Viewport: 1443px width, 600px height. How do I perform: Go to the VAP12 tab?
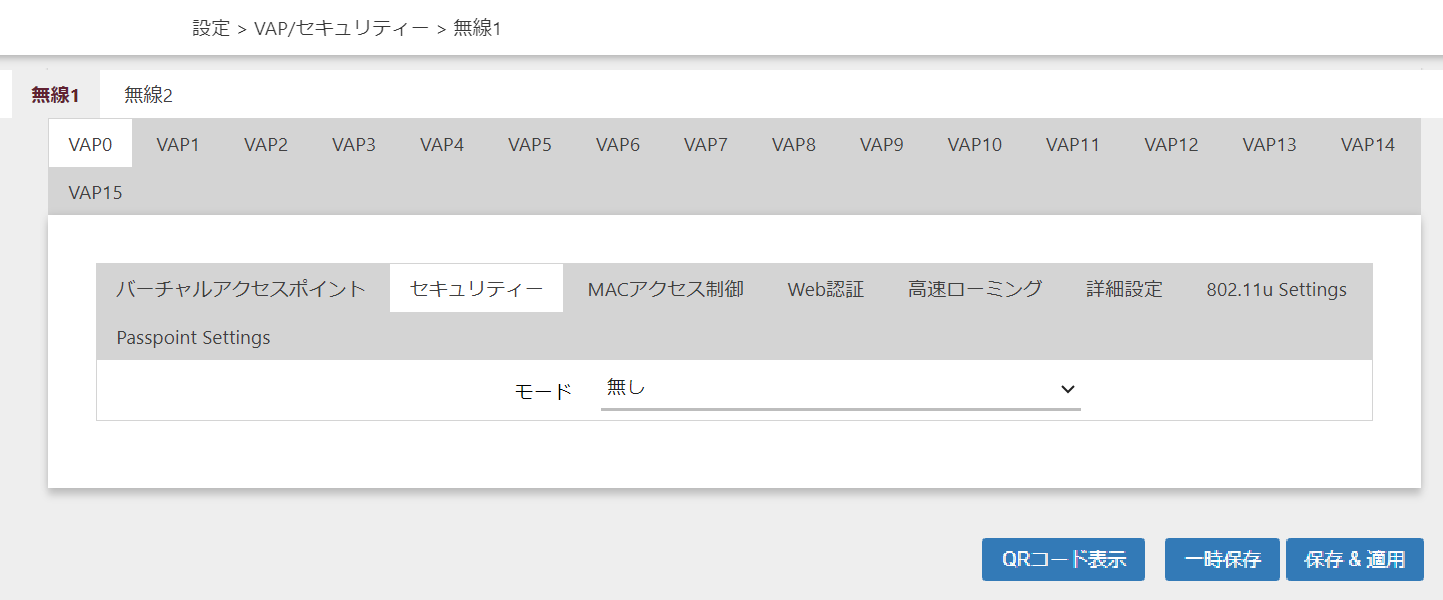[x=1171, y=144]
